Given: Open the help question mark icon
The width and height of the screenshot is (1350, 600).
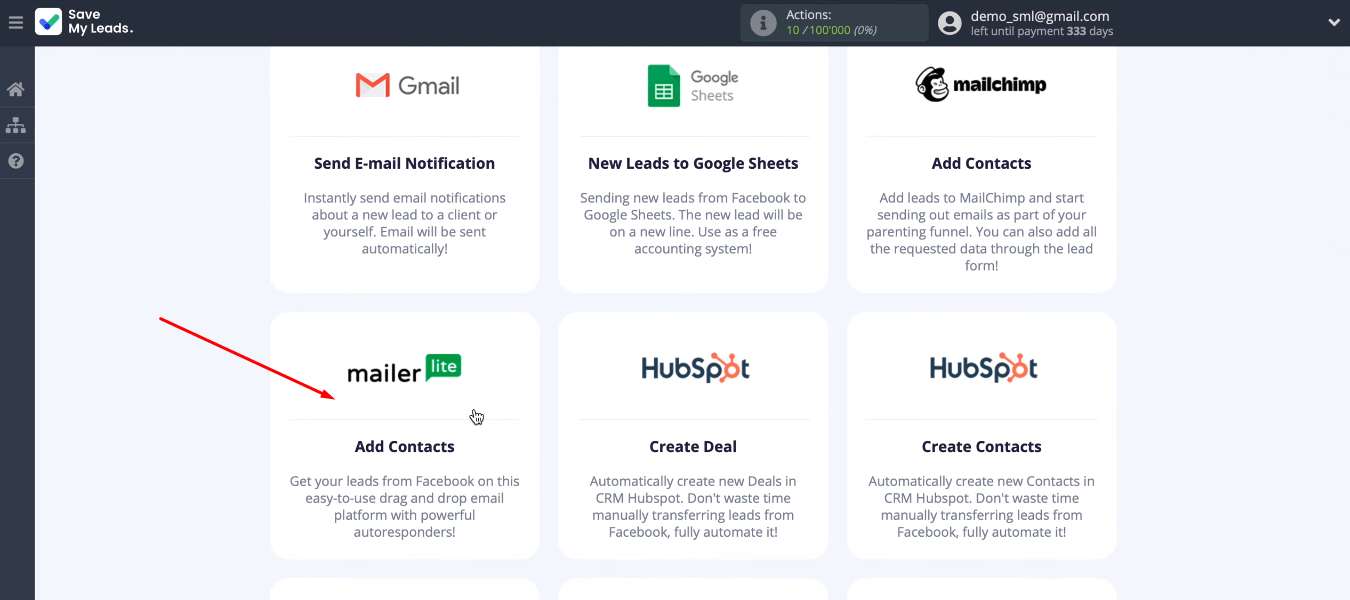Looking at the screenshot, I should [15, 161].
